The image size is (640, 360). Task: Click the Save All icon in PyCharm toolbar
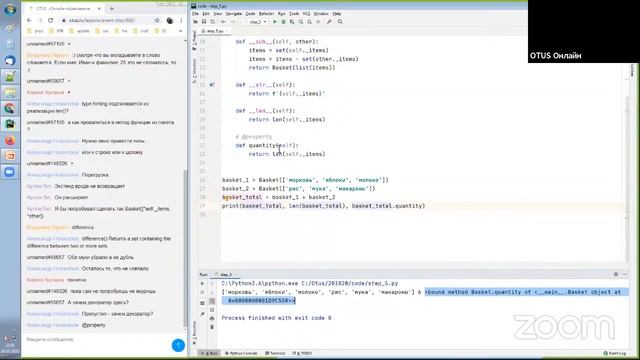point(204,22)
